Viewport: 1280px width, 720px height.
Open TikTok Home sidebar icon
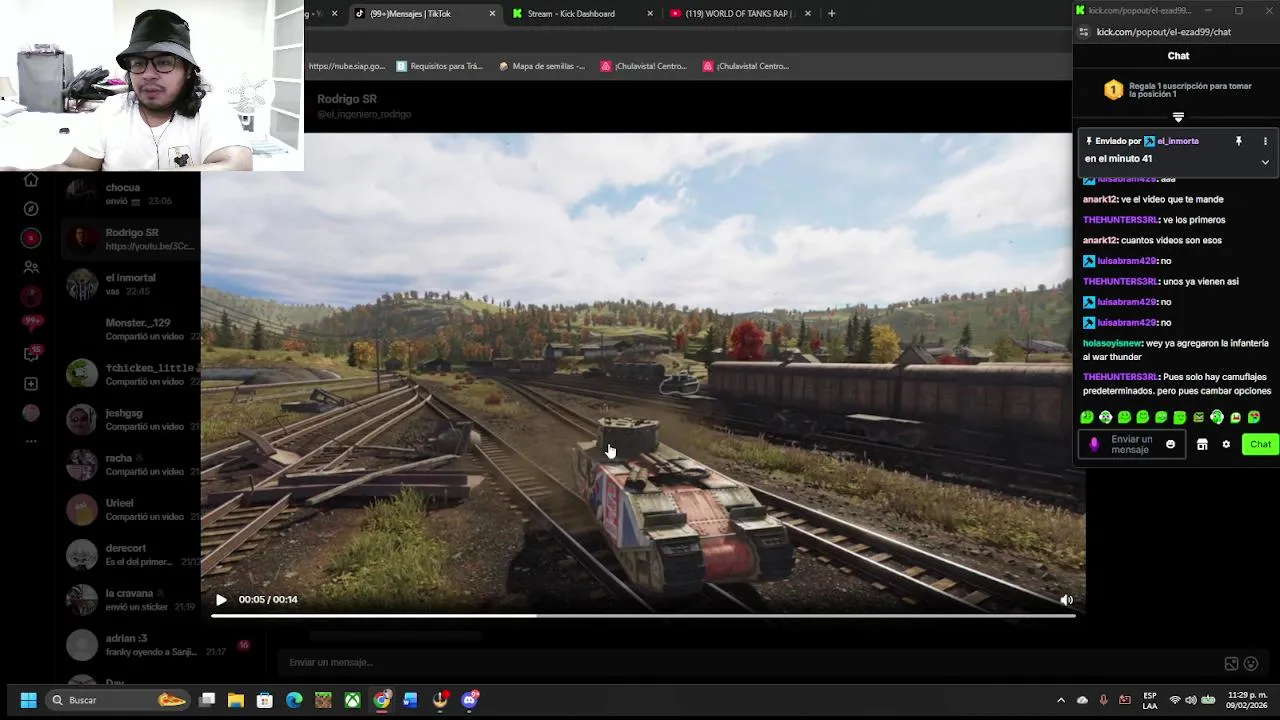coord(31,180)
